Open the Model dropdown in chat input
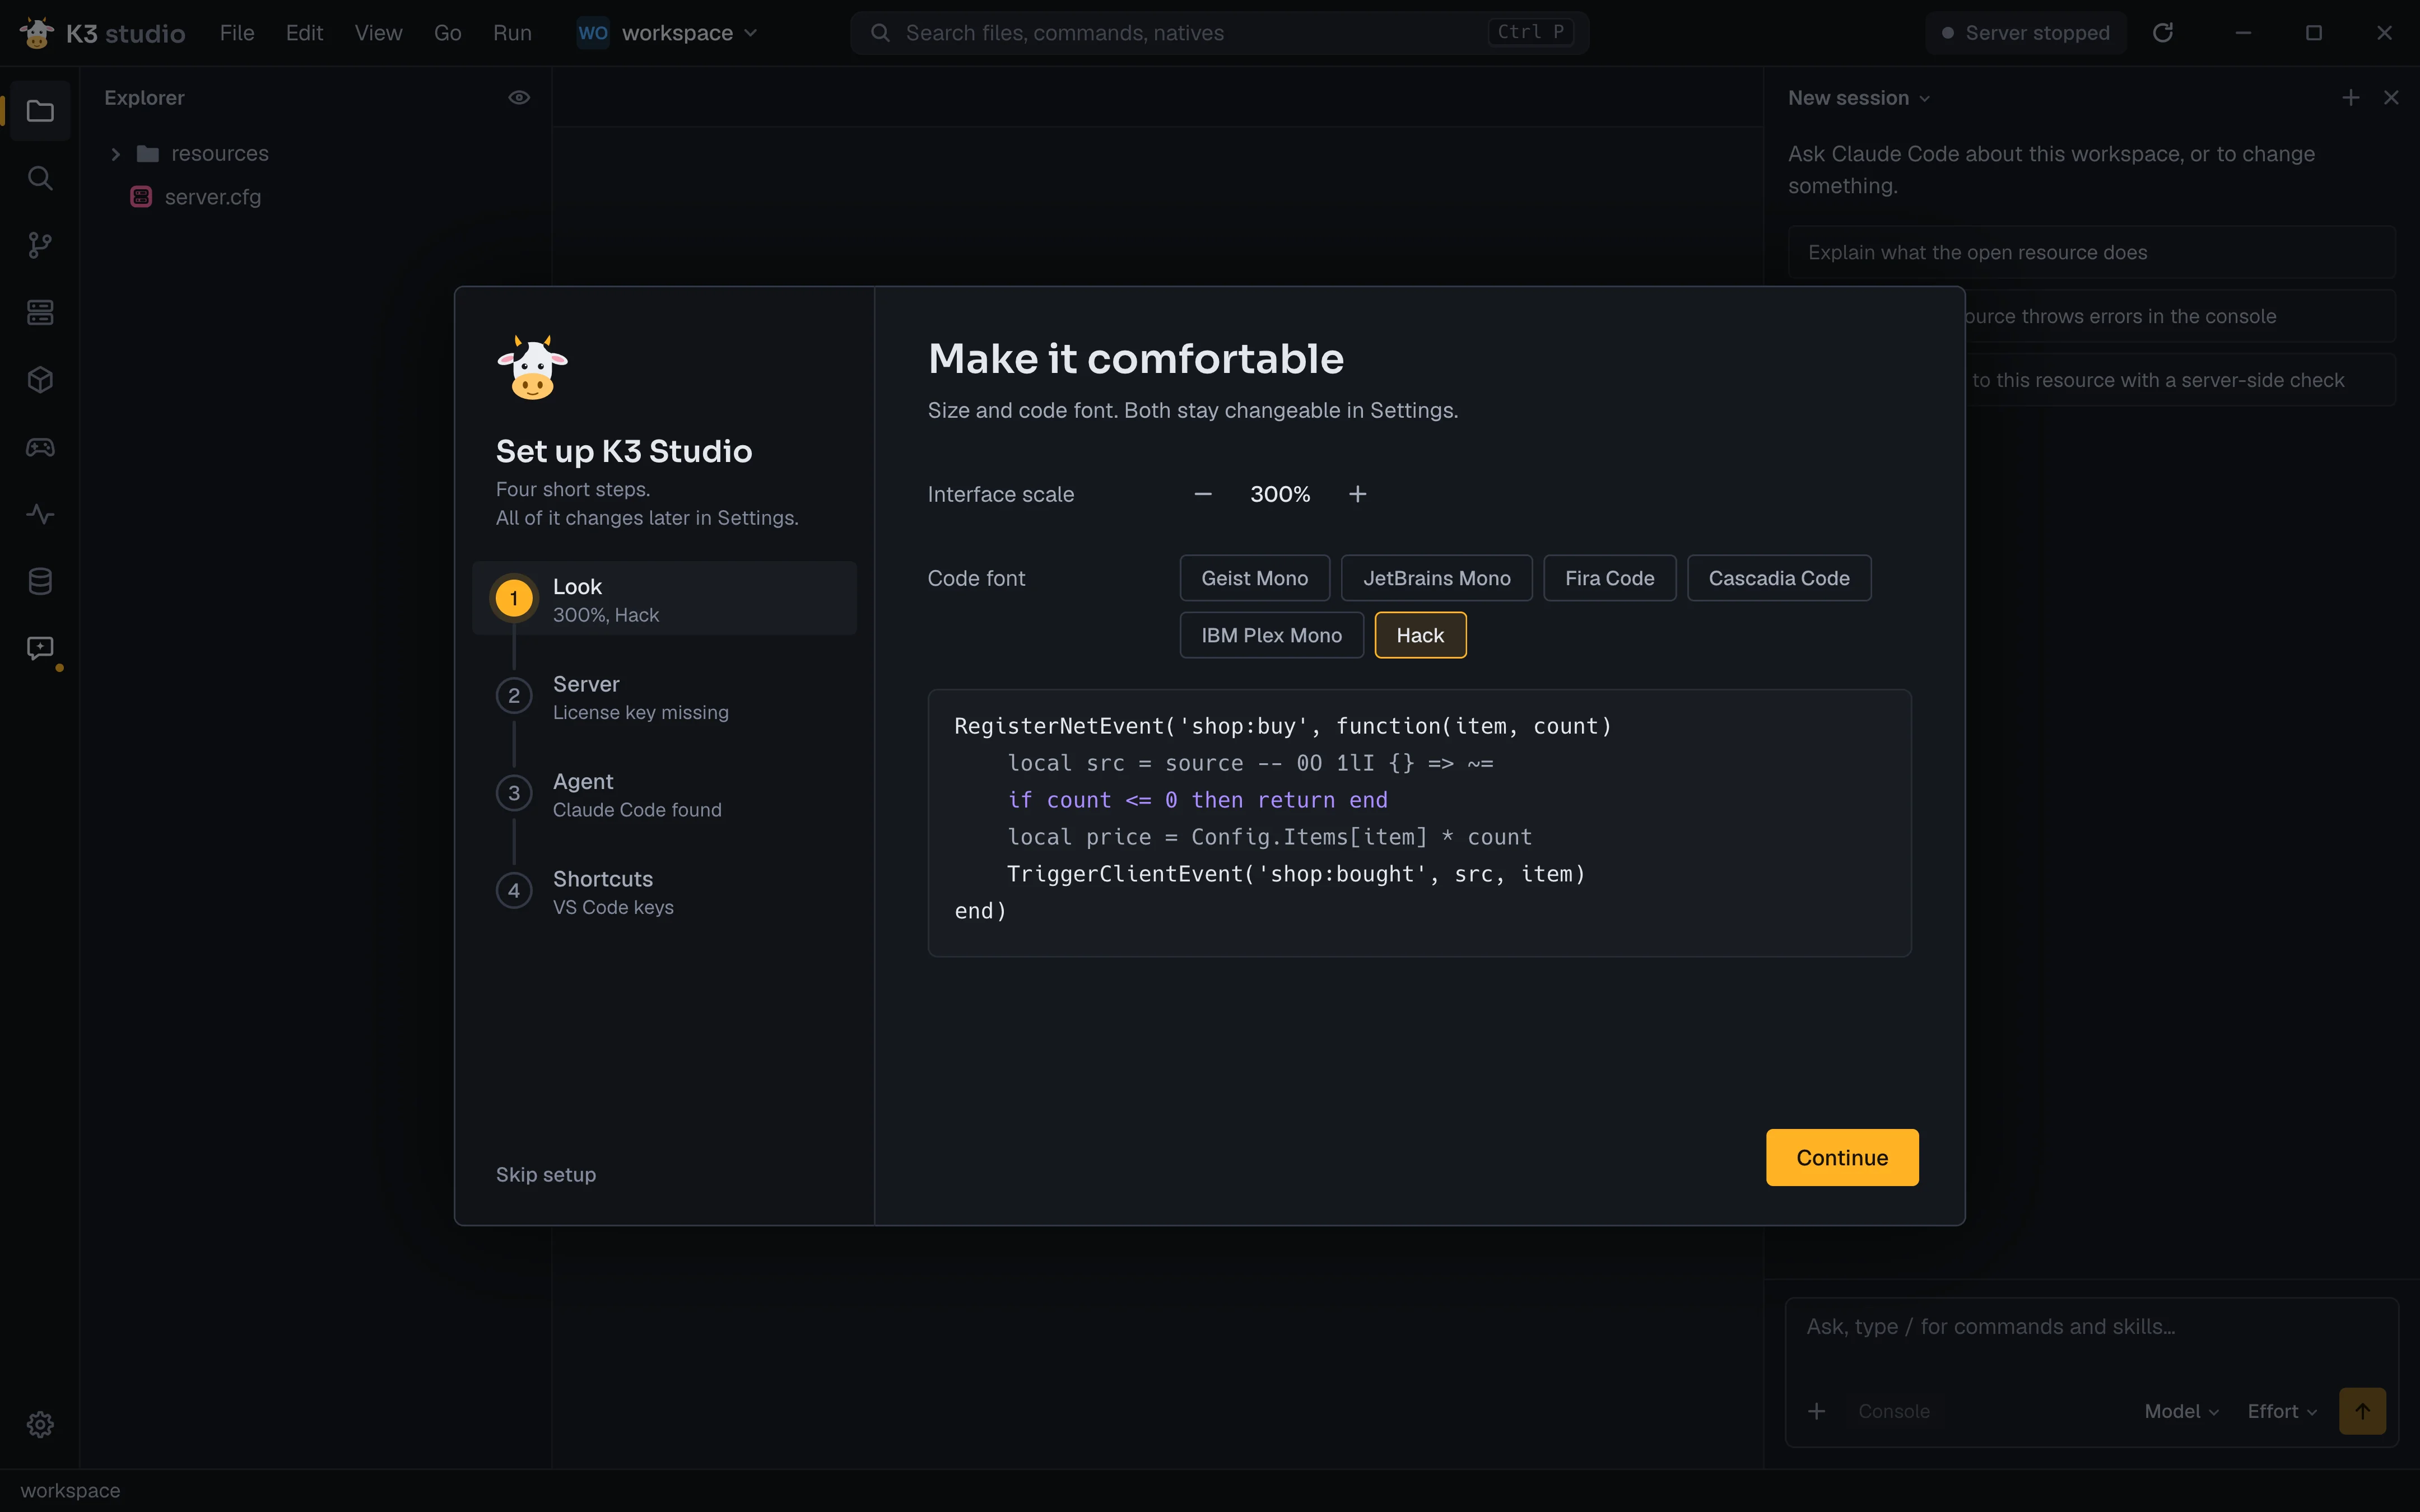Screen dimensions: 2420x1512 tap(2181, 1411)
